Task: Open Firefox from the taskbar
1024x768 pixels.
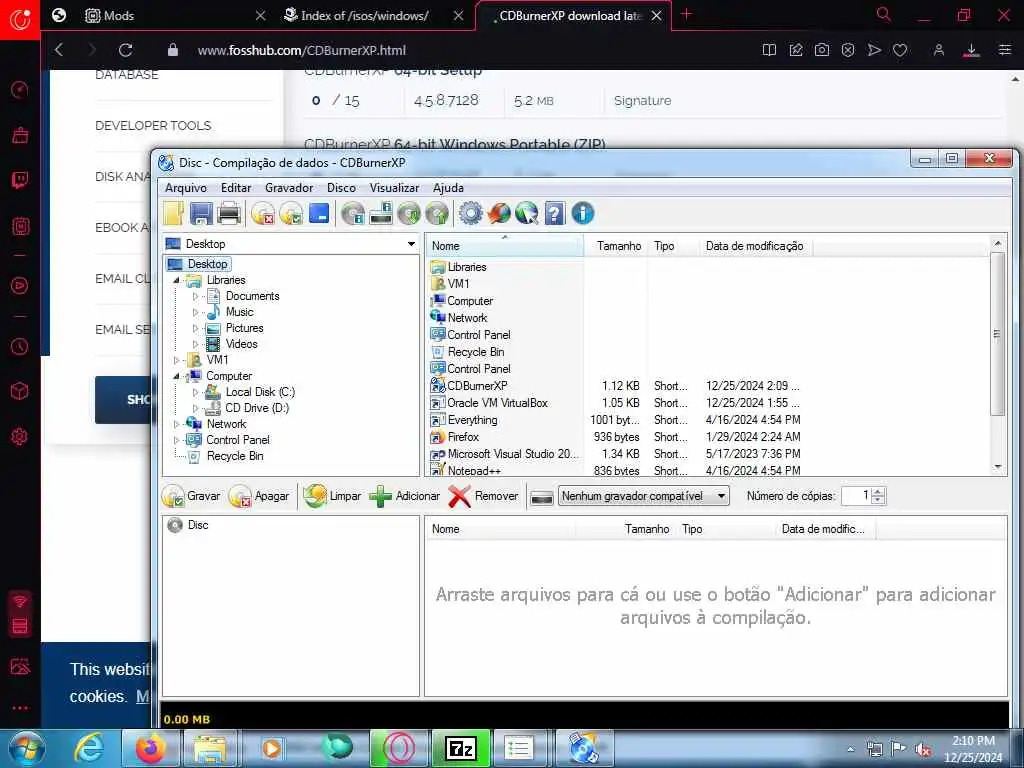Action: pos(151,748)
